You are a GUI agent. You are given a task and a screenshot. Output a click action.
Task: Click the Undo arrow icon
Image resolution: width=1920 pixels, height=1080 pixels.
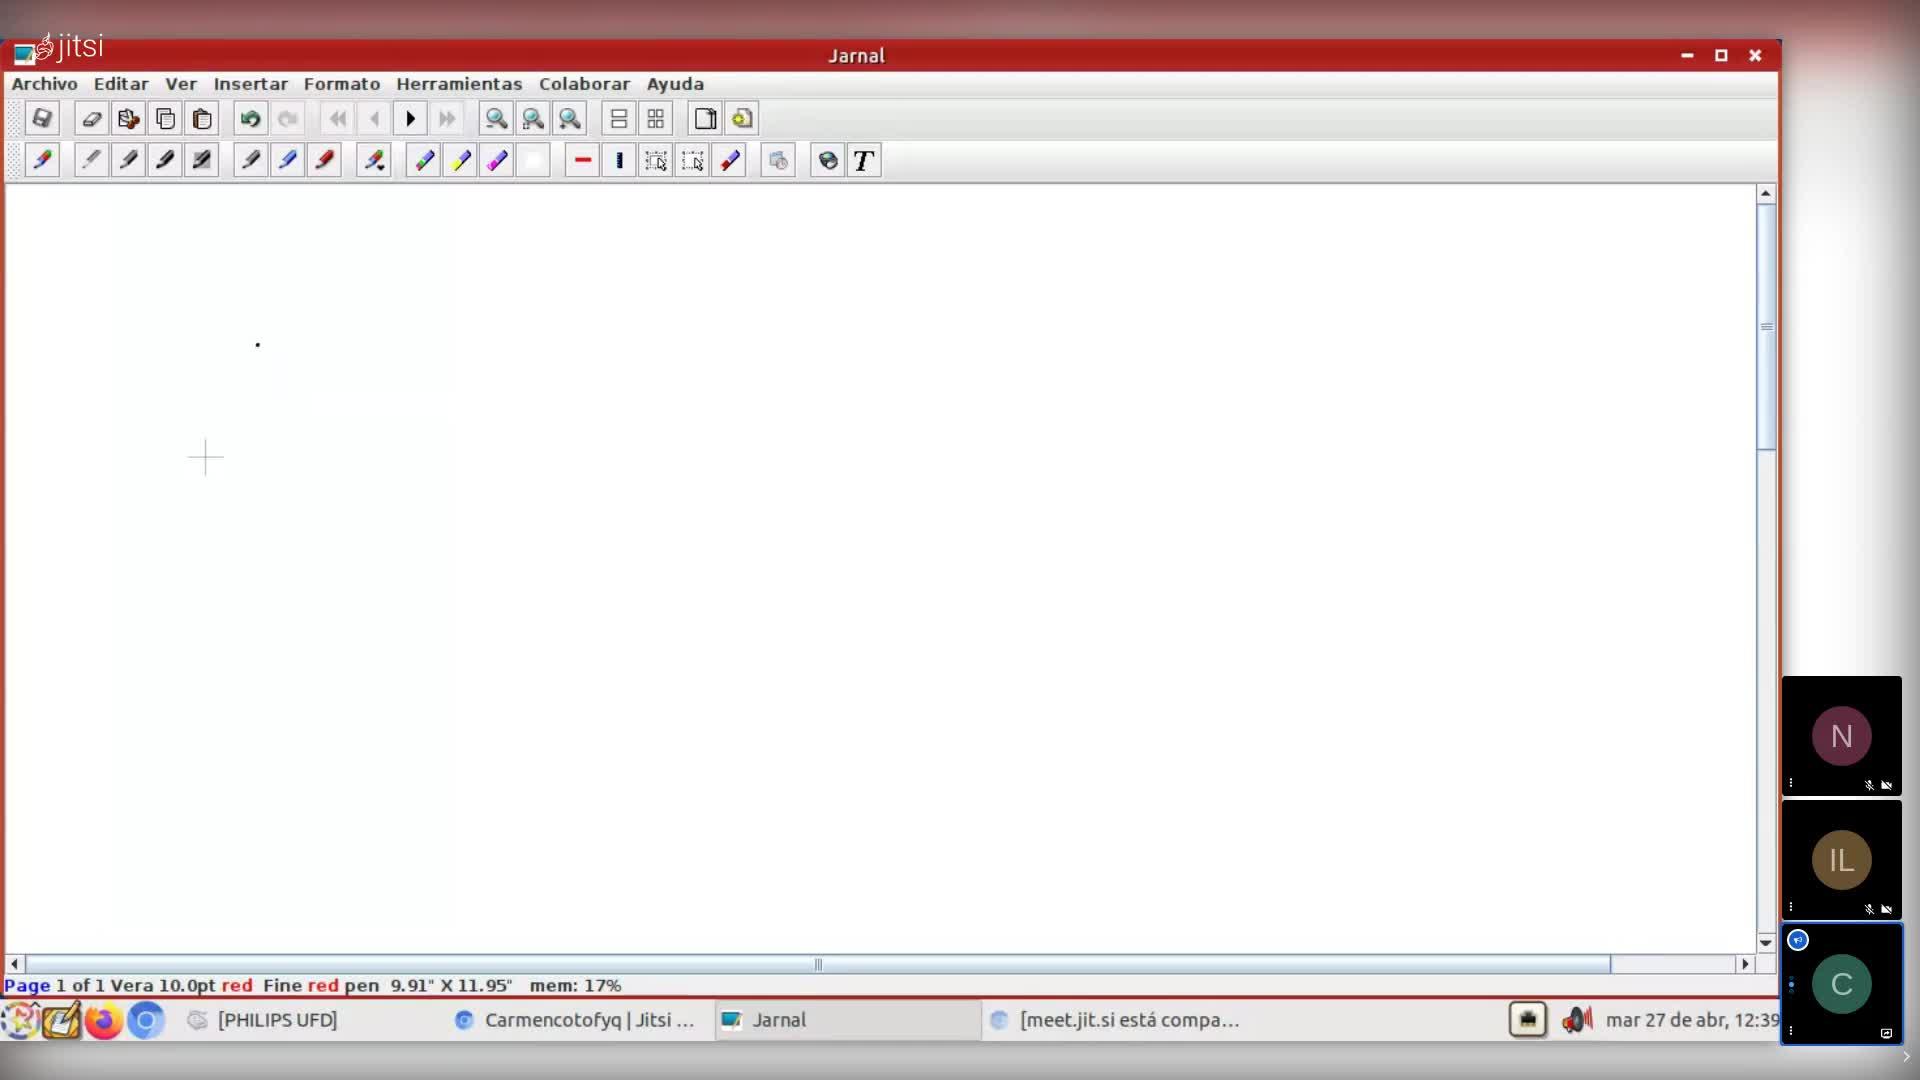point(250,119)
